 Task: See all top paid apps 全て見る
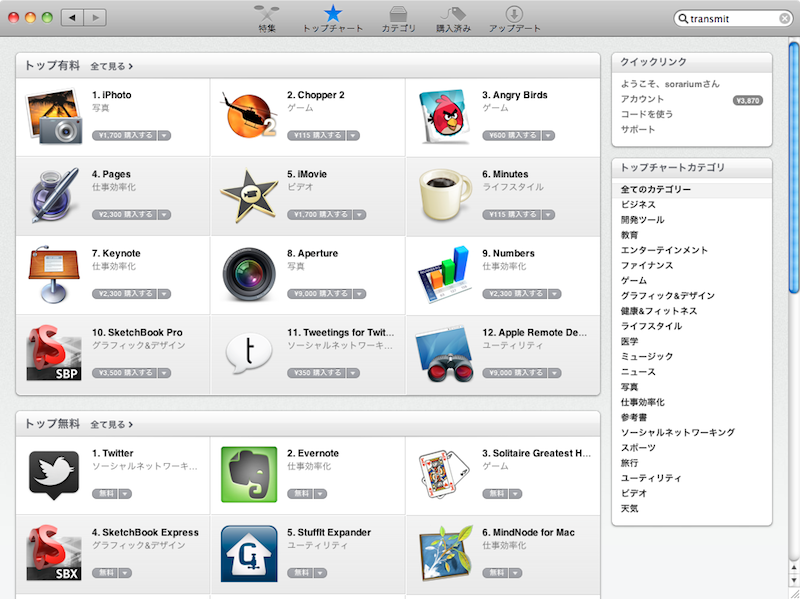click(x=112, y=66)
